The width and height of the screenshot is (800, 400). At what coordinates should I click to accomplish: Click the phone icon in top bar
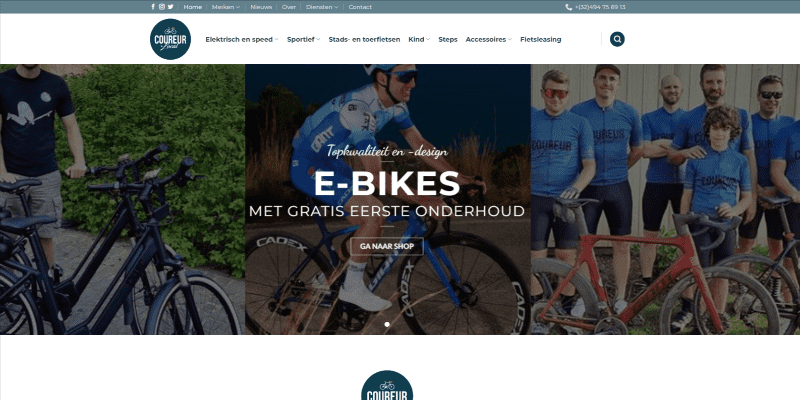(x=568, y=7)
